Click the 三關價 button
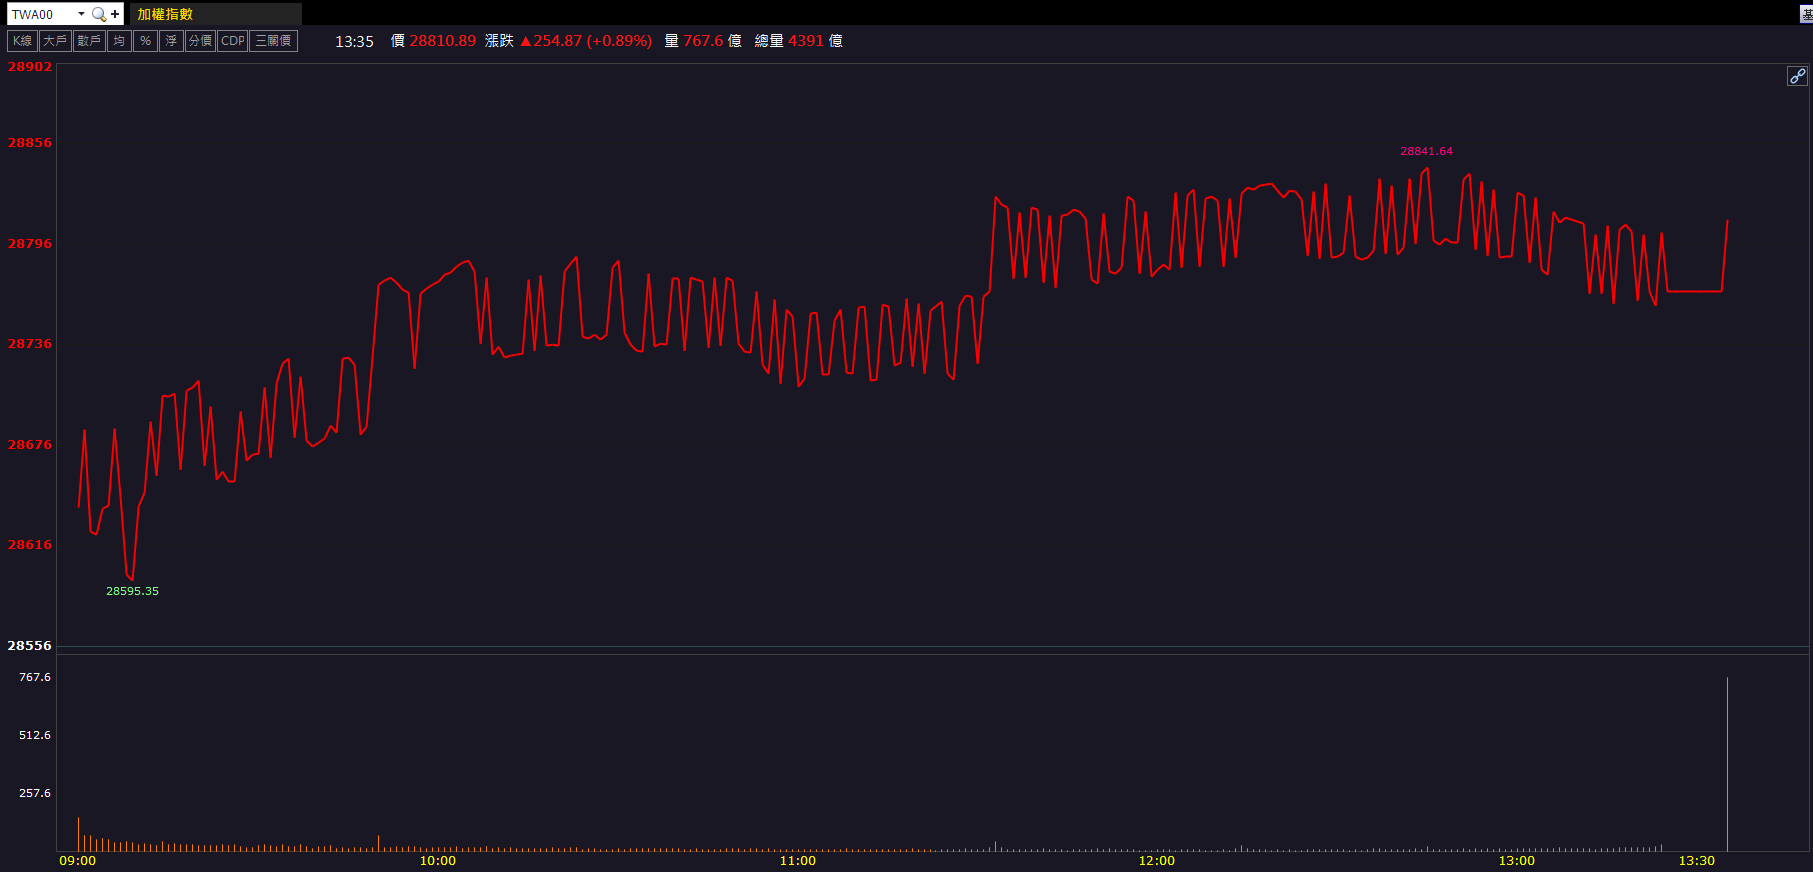The width and height of the screenshot is (1813, 872). [x=273, y=41]
